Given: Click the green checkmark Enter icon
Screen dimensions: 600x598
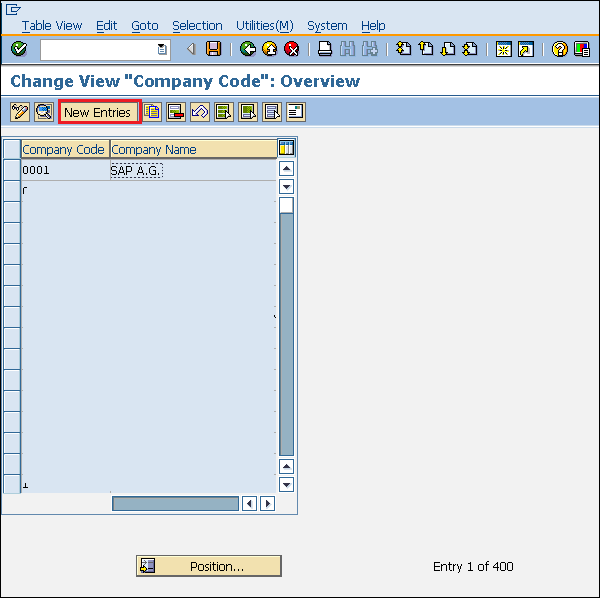Looking at the screenshot, I should coord(19,49).
